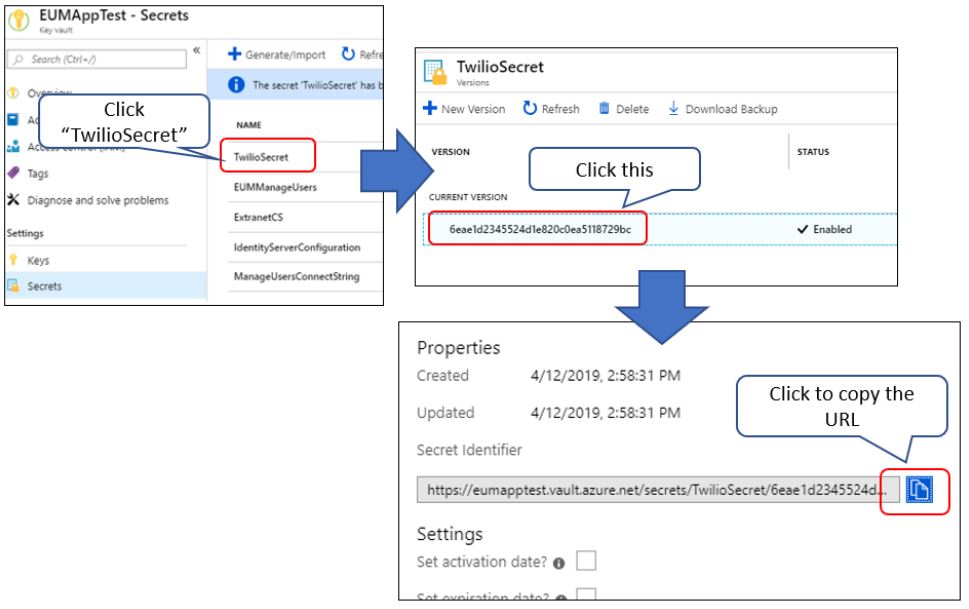The width and height of the screenshot is (969, 609).
Task: Delete the TwilioSecret secret
Action: (624, 109)
